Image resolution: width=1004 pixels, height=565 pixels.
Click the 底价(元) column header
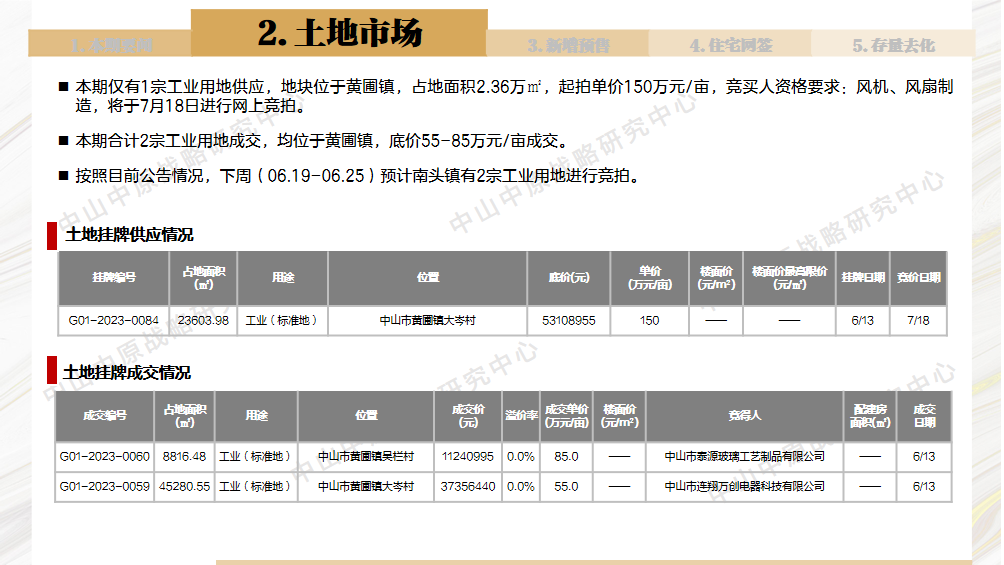pyautogui.click(x=568, y=278)
